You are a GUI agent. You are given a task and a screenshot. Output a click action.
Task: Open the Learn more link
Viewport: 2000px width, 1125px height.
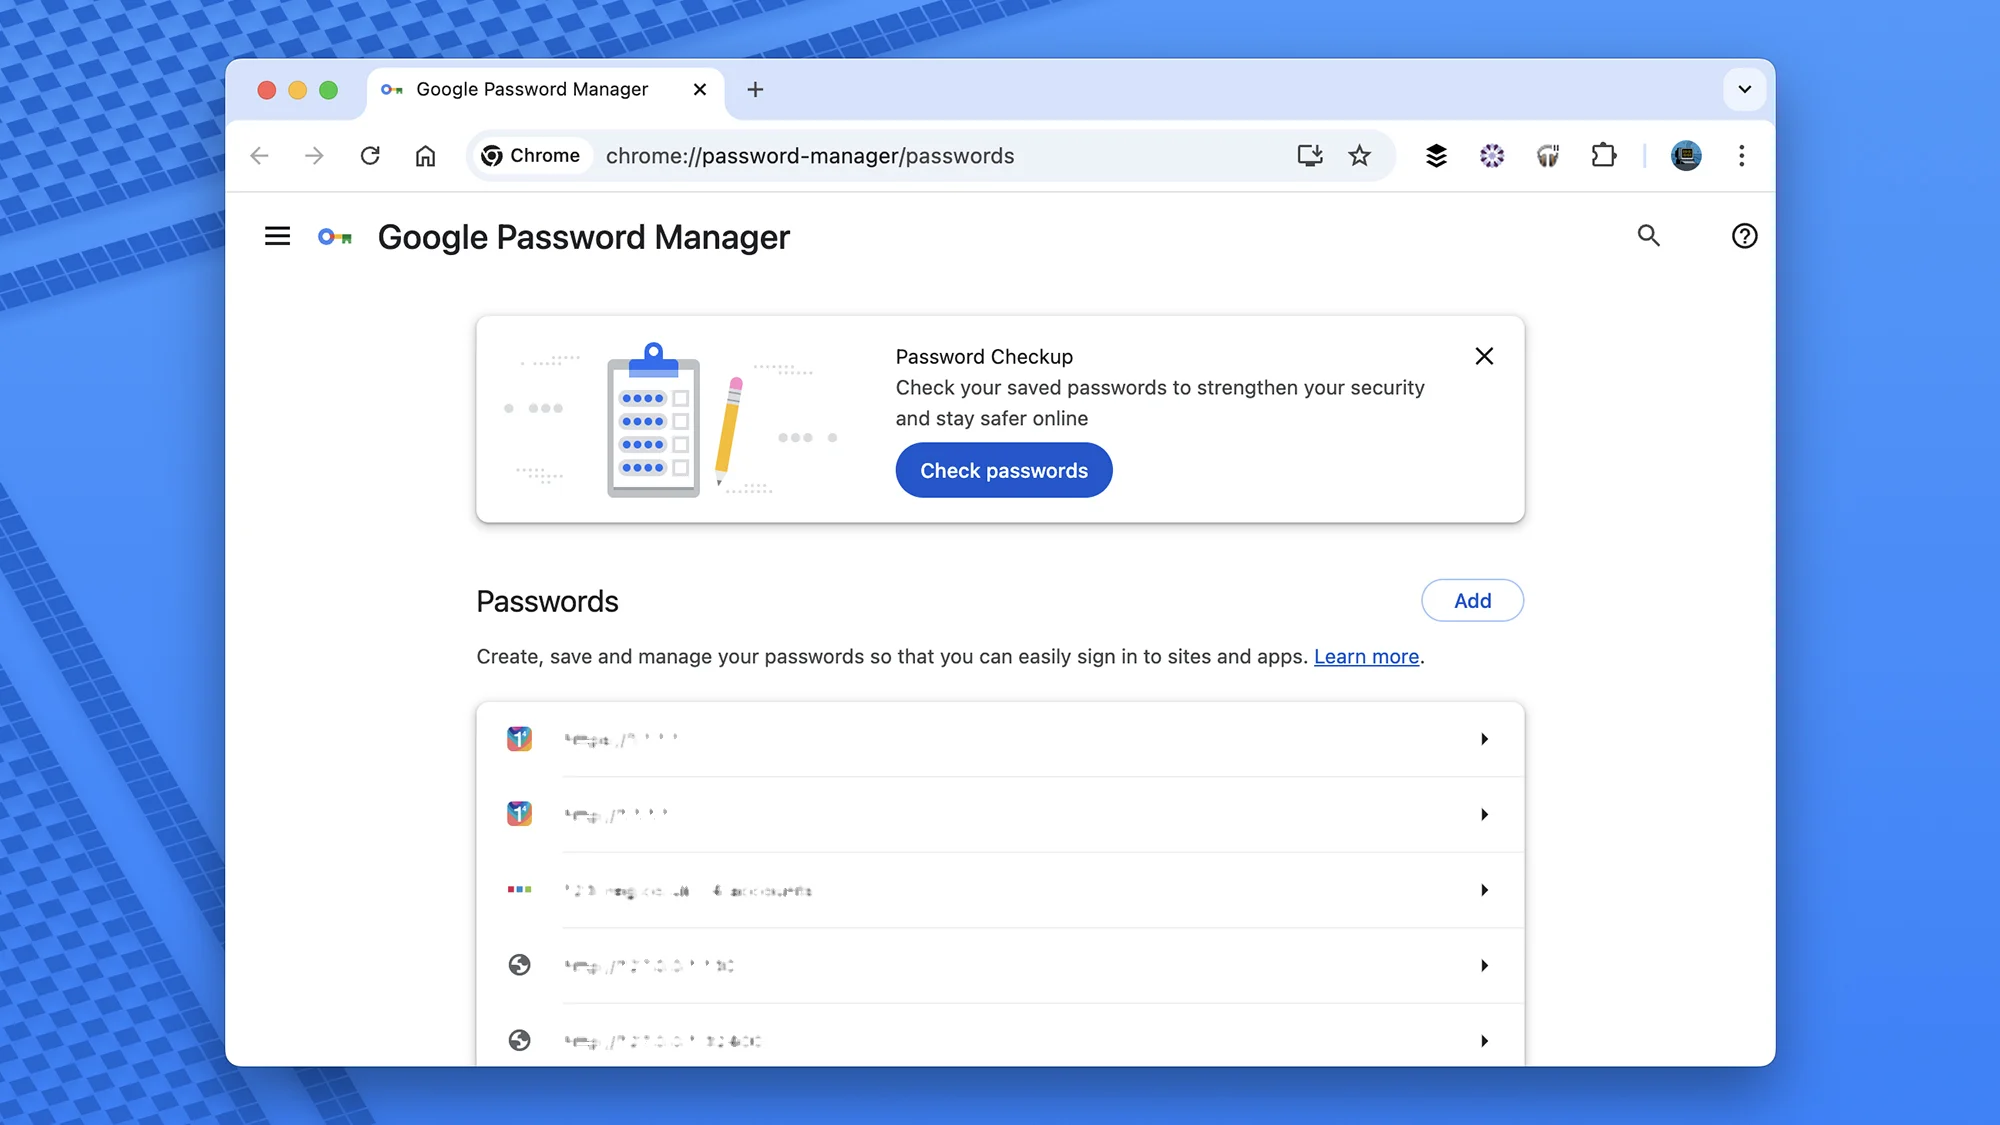coord(1366,656)
